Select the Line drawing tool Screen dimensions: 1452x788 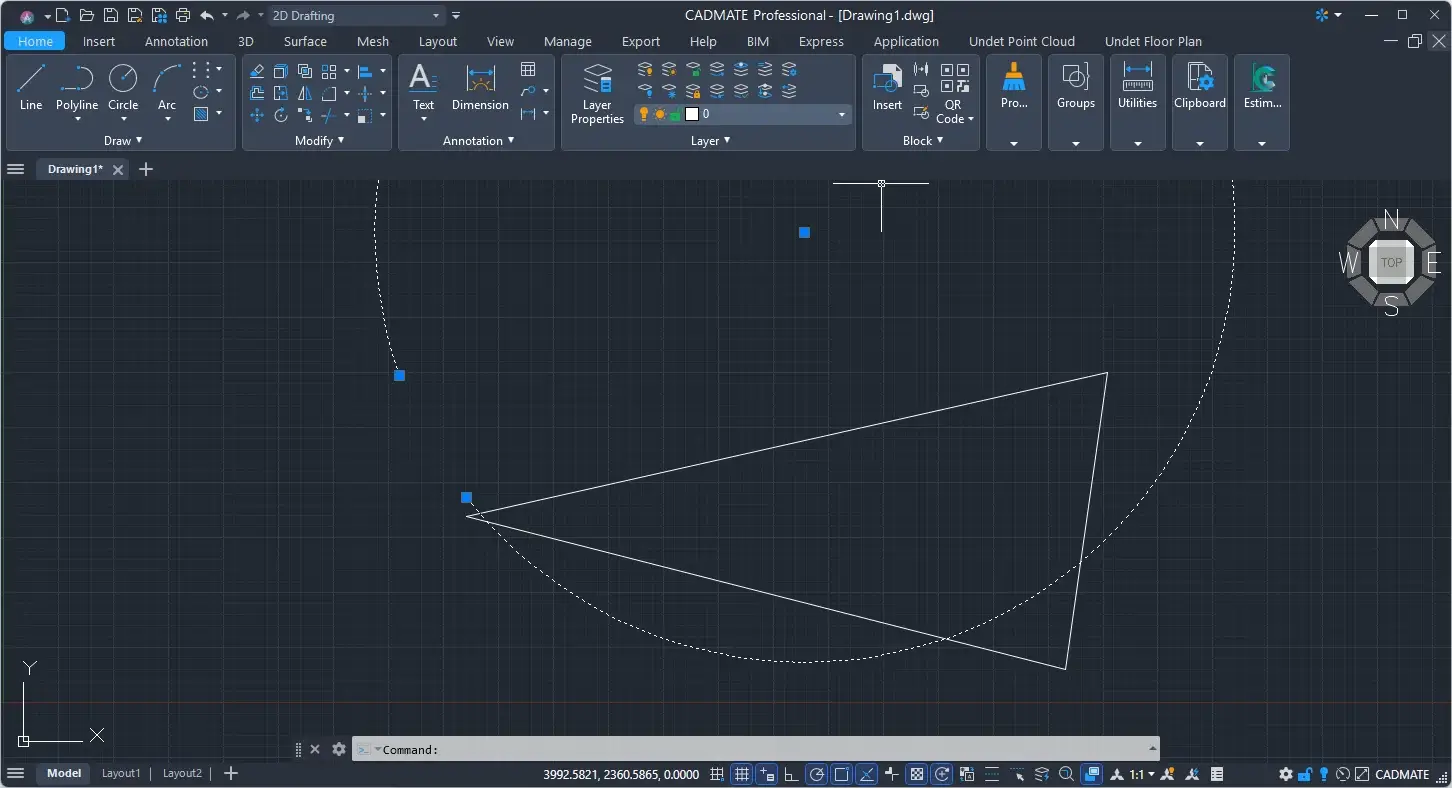[31, 87]
